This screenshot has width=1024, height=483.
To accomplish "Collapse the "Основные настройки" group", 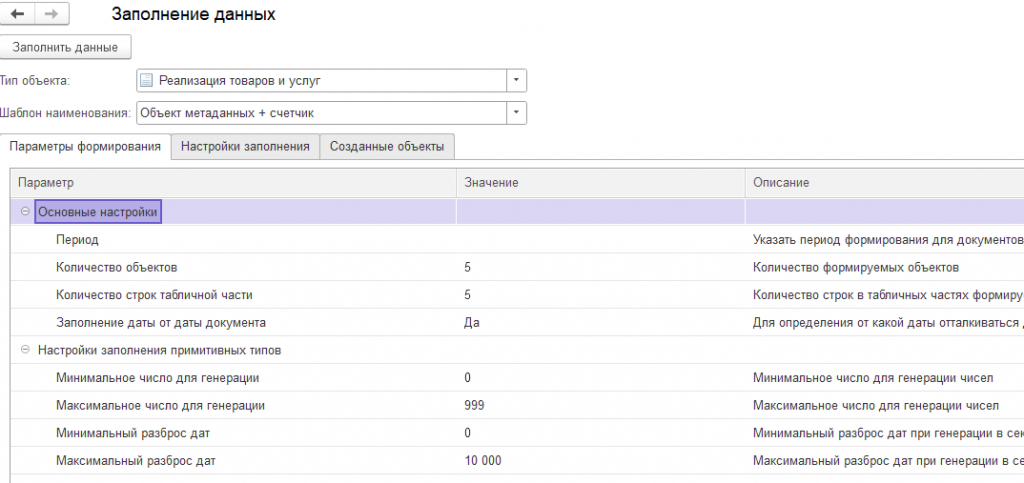I will click(24, 211).
